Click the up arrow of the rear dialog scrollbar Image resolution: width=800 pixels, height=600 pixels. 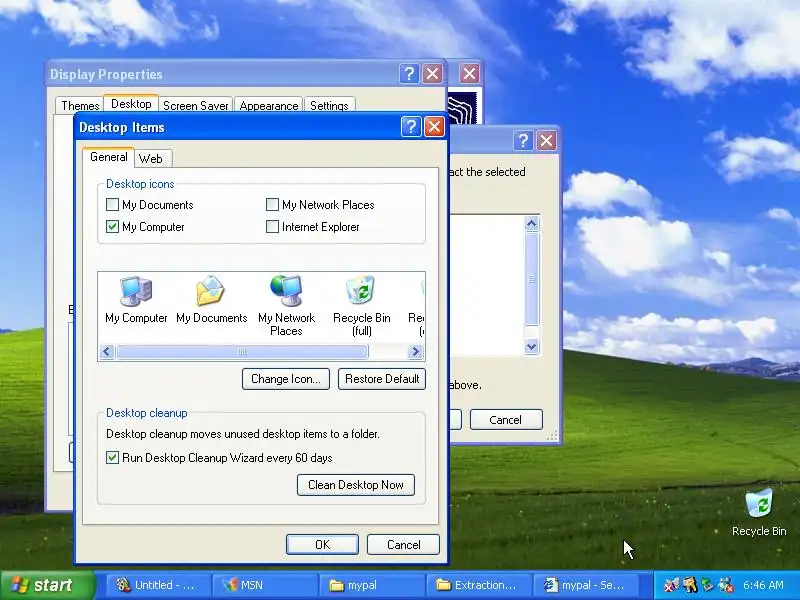[531, 223]
